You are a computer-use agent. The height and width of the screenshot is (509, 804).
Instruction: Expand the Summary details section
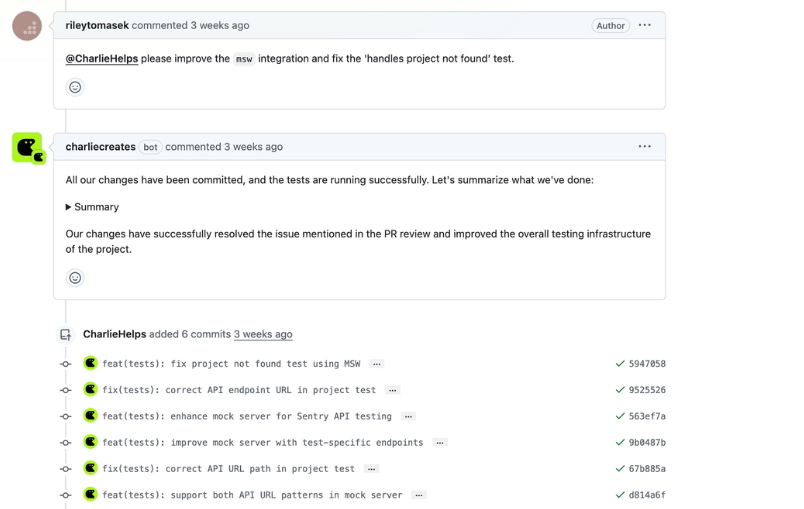pyautogui.click(x=92, y=207)
